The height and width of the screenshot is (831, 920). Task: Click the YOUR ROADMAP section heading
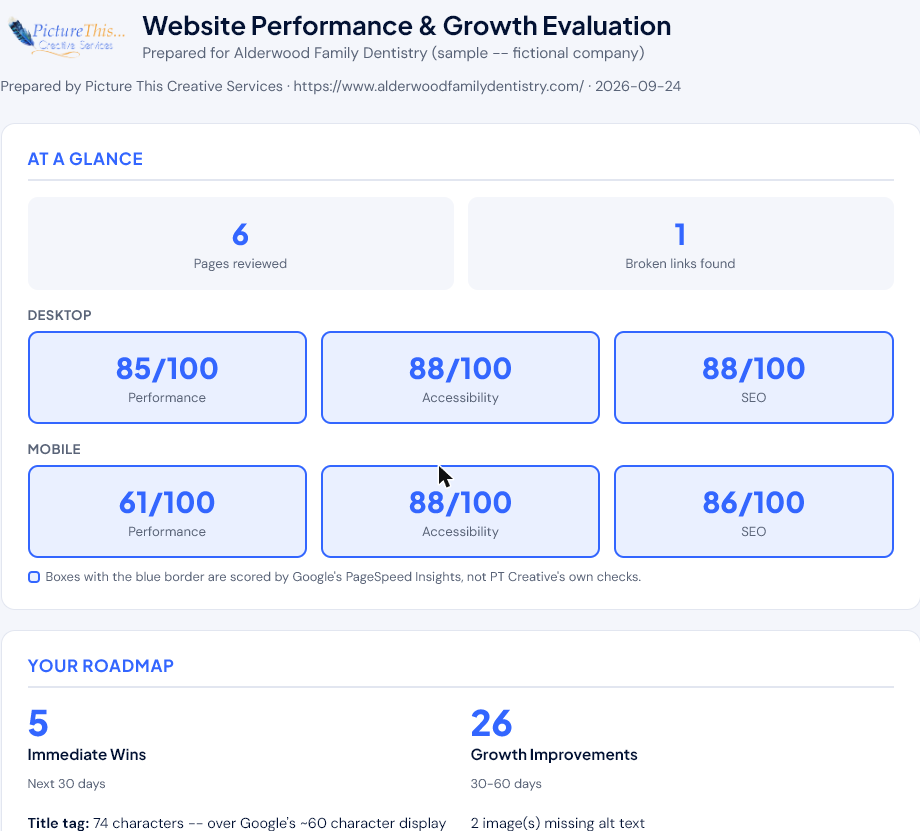100,666
